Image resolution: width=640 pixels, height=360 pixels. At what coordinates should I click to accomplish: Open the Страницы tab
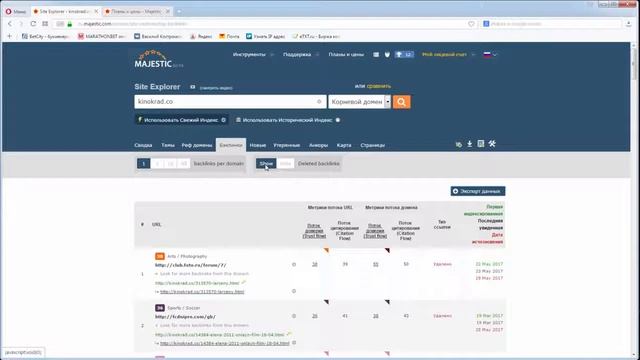point(372,145)
